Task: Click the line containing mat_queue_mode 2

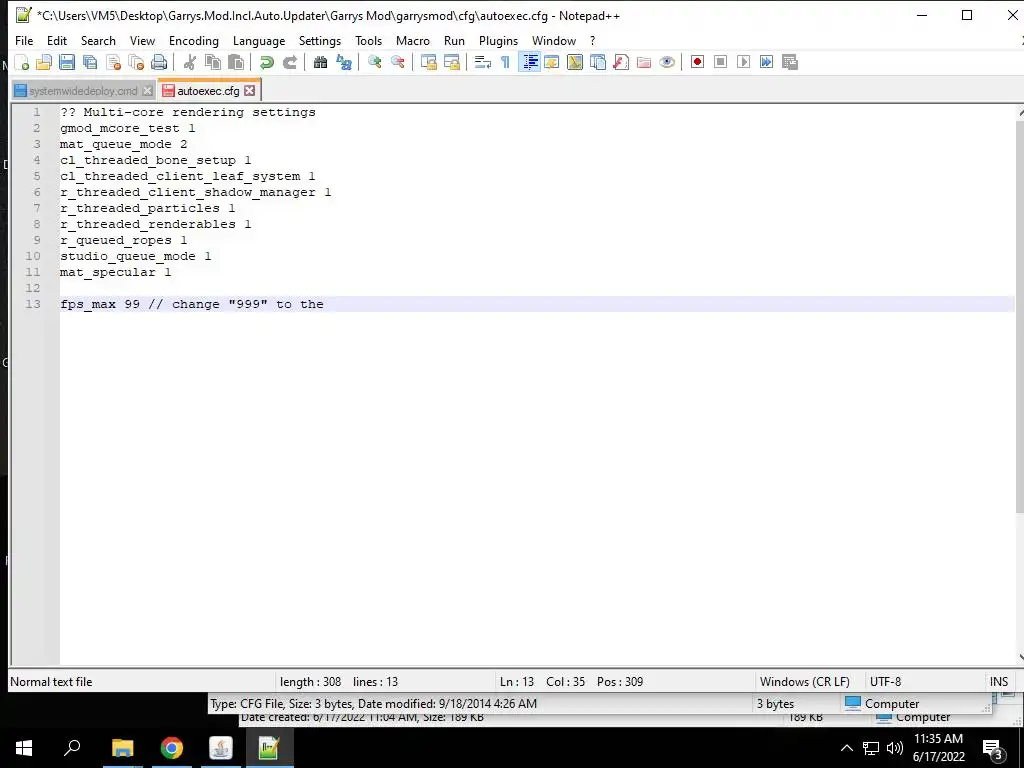Action: click(123, 144)
